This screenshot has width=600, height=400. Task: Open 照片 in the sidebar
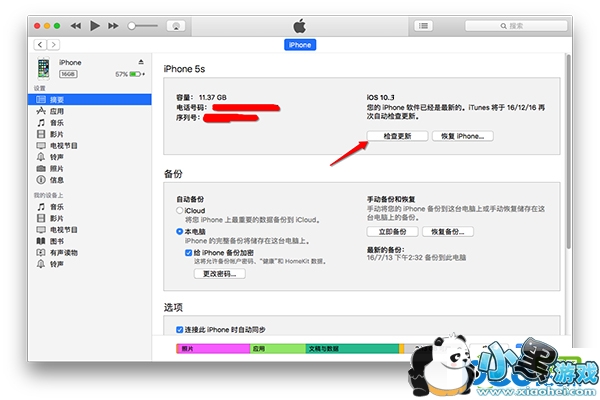90,168
